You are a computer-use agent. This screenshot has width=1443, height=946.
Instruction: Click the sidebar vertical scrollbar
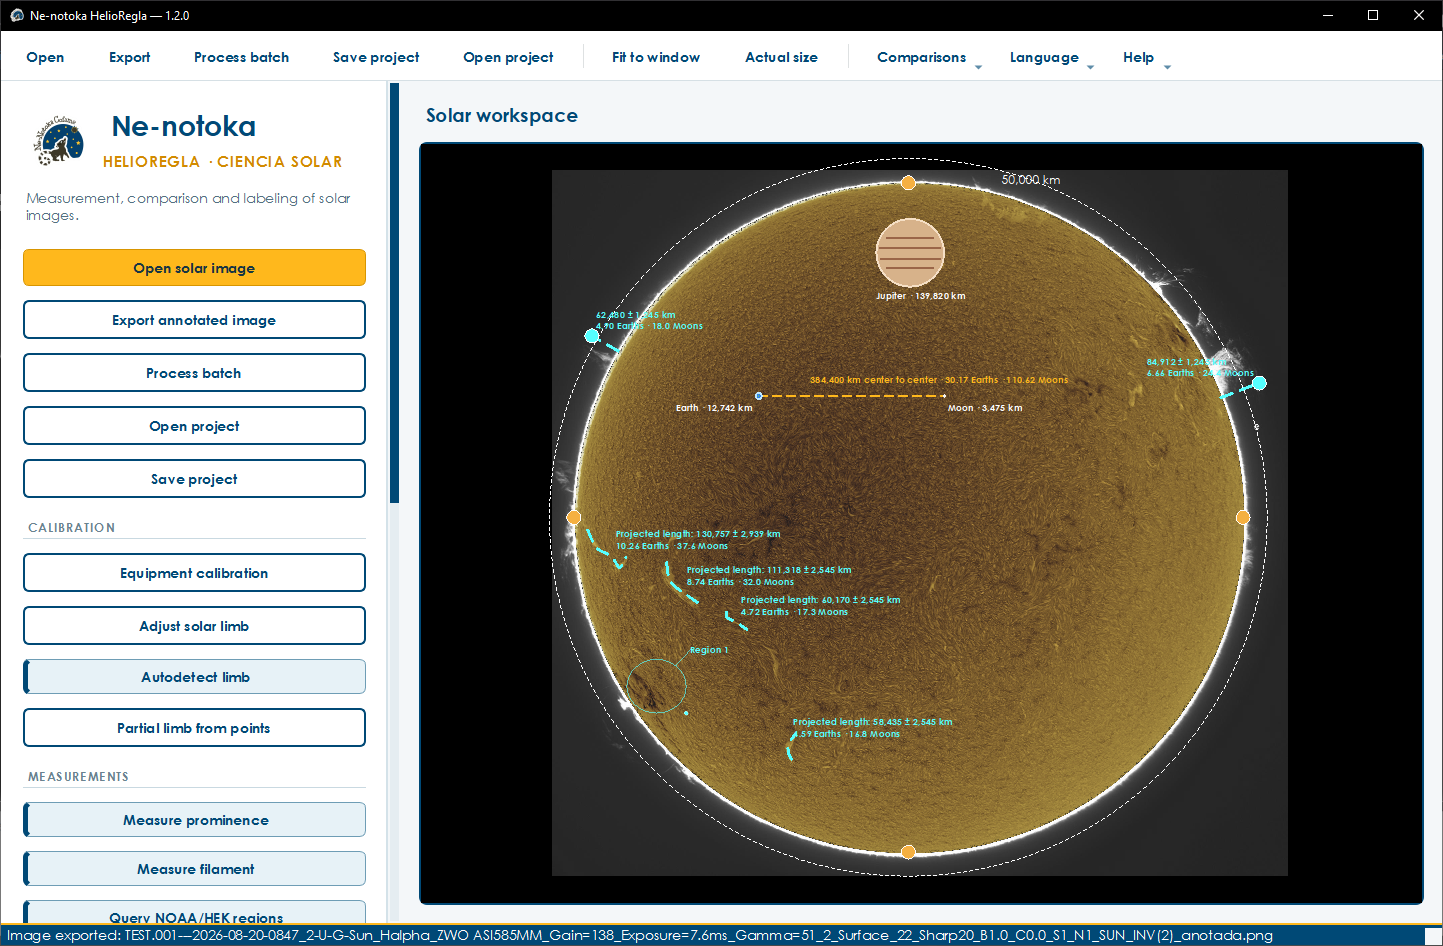click(x=394, y=293)
